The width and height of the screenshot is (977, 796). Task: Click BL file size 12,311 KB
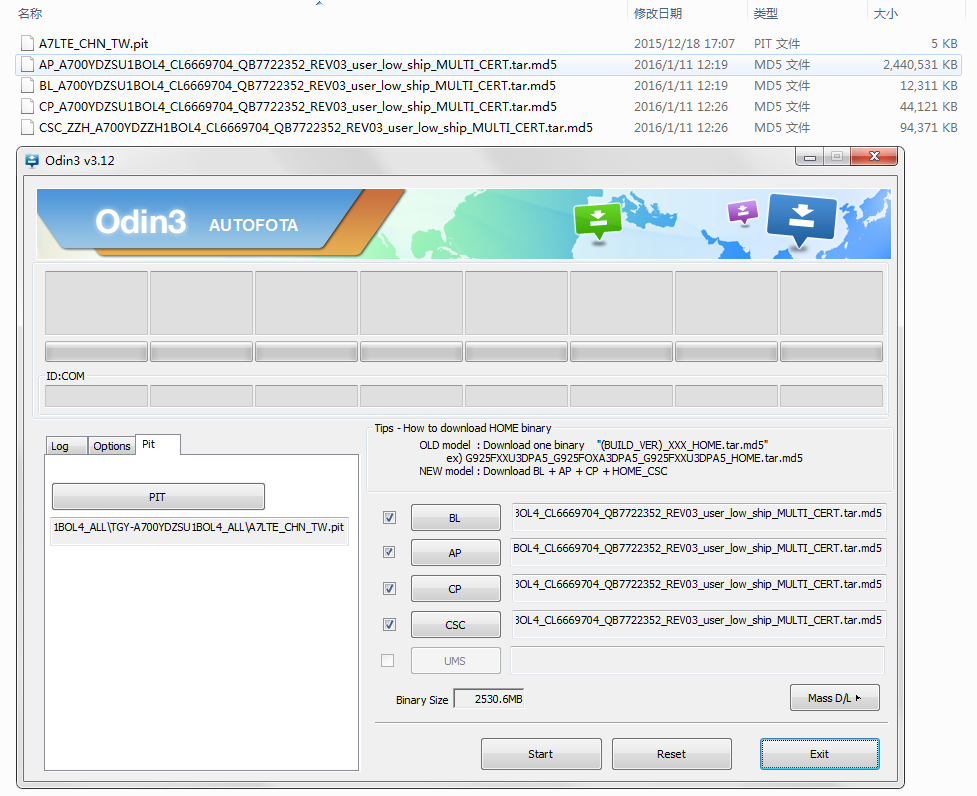tap(928, 86)
